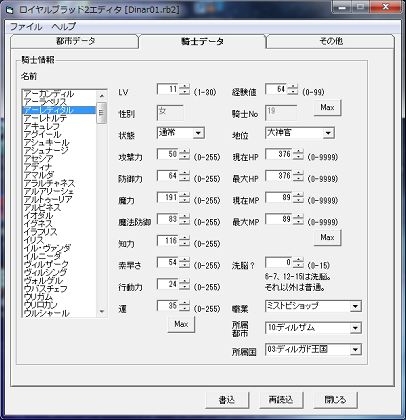Click the 最大MP spinner control
This screenshot has height=420, width=406.
pos(298,219)
